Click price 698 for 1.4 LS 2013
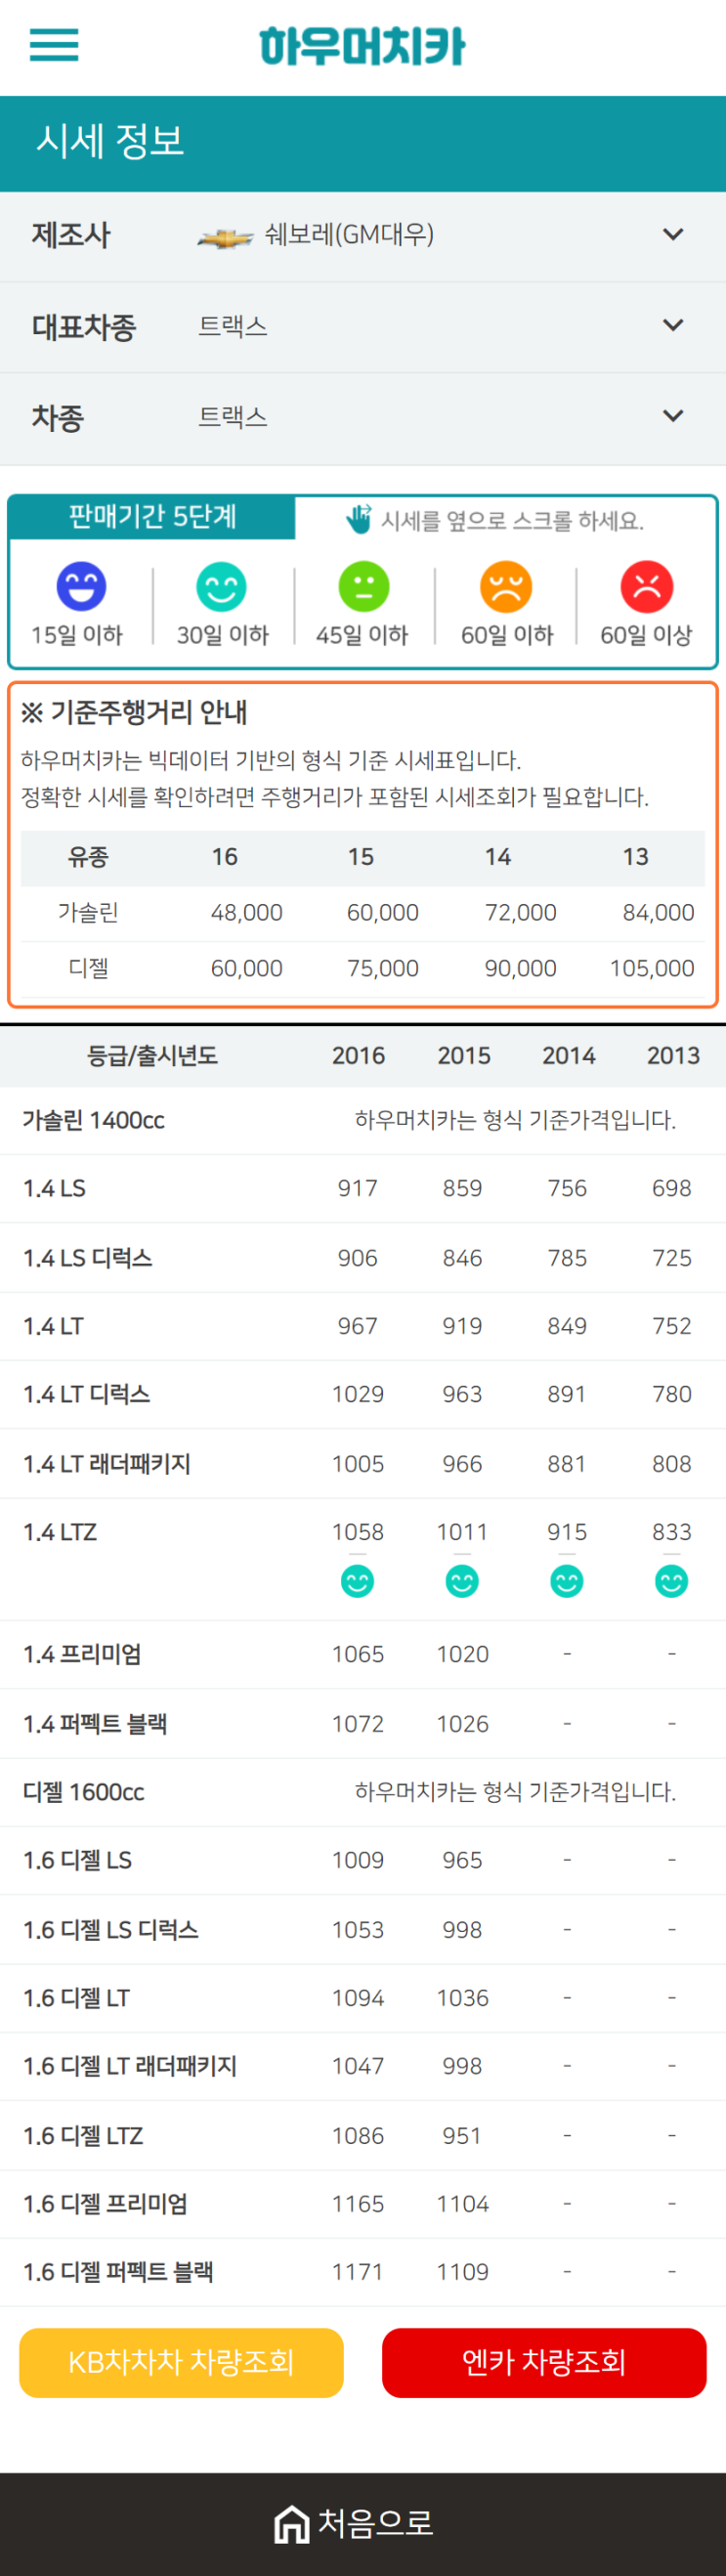This screenshot has height=2576, width=726. (x=672, y=1188)
